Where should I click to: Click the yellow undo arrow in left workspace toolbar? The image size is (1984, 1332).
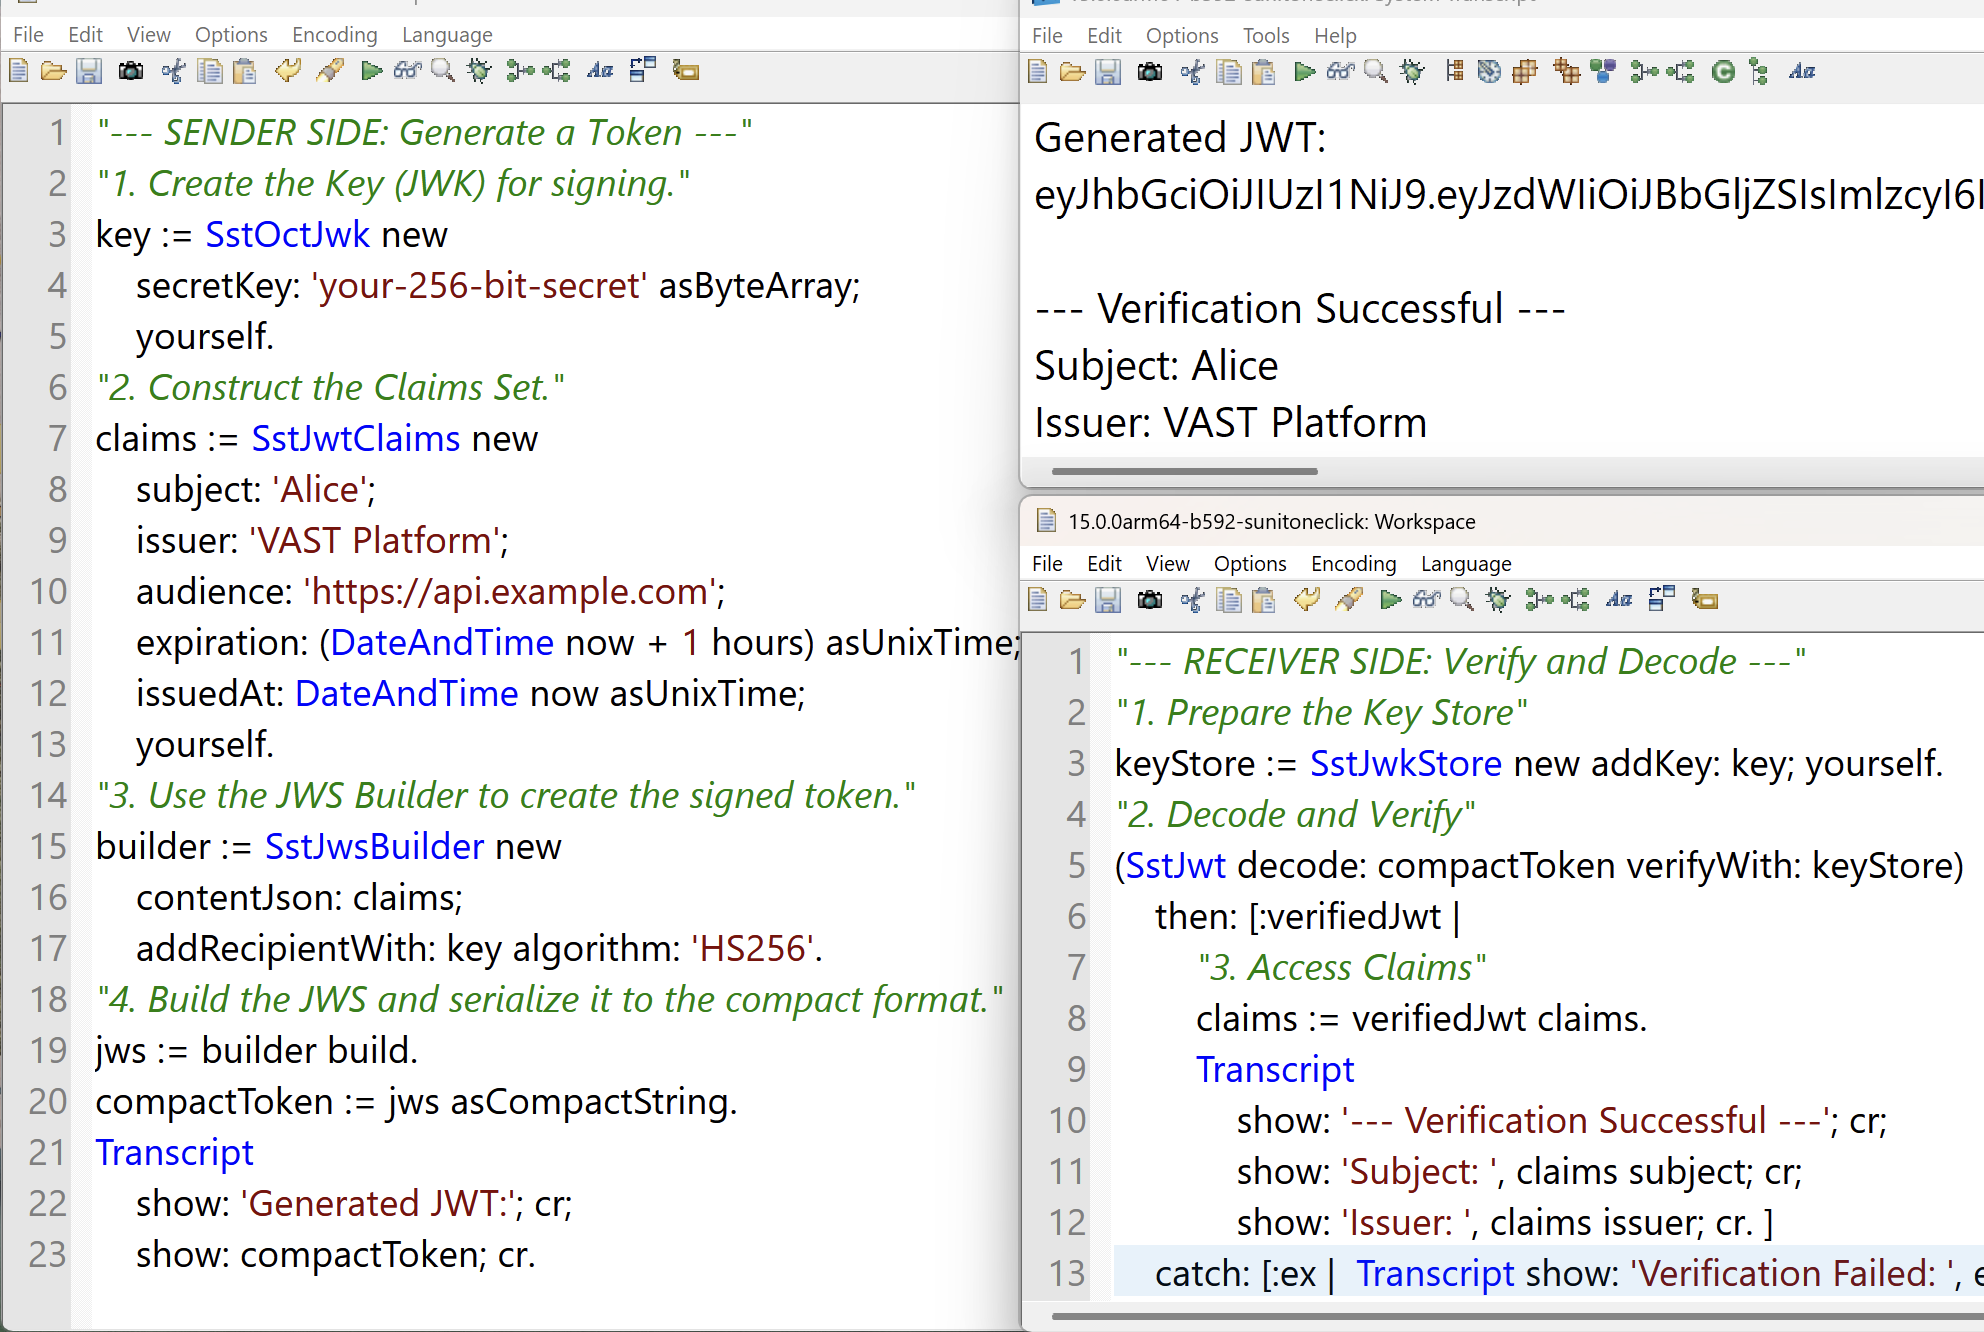coord(288,71)
